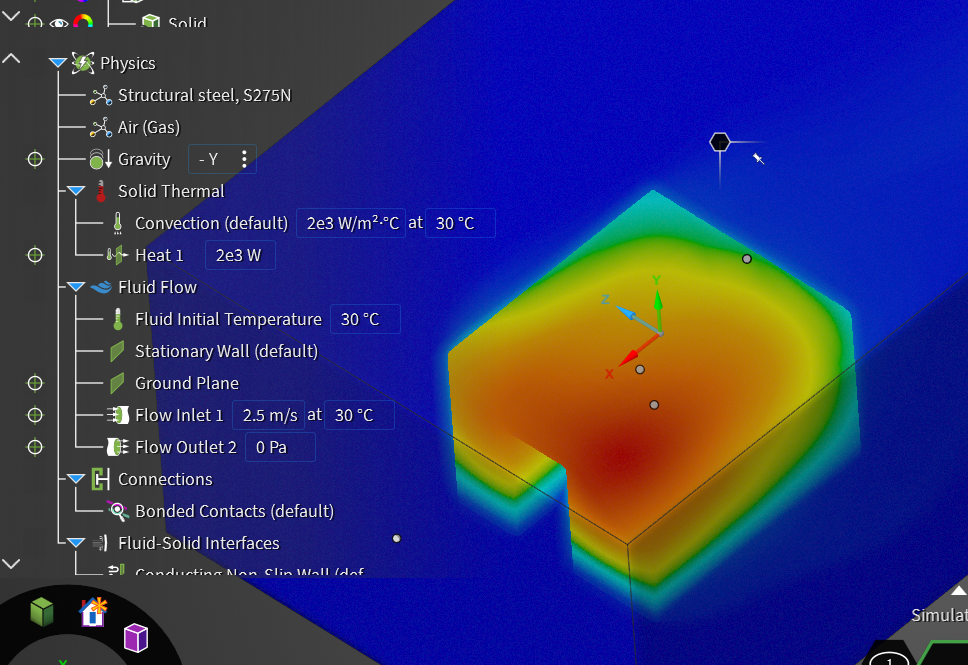Click the Solid Thermal thermometer icon

coord(101,191)
